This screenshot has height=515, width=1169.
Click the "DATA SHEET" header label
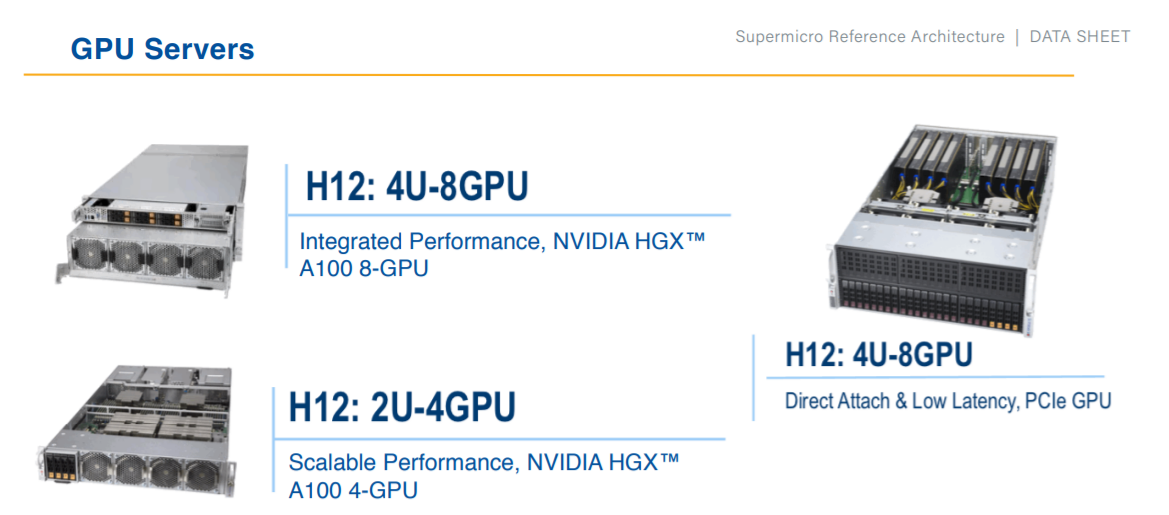(1079, 37)
